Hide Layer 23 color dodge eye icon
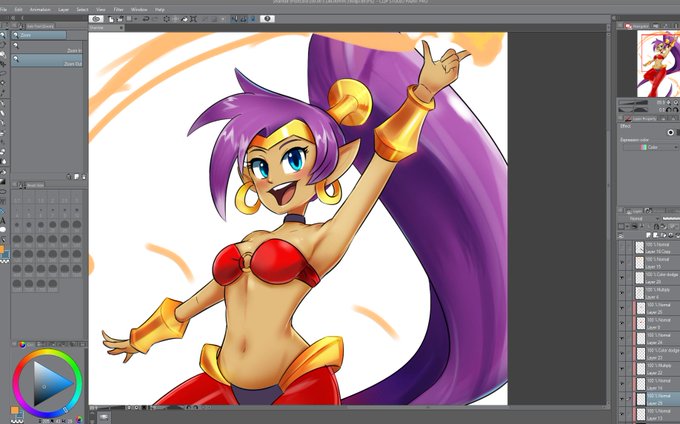 (x=622, y=353)
